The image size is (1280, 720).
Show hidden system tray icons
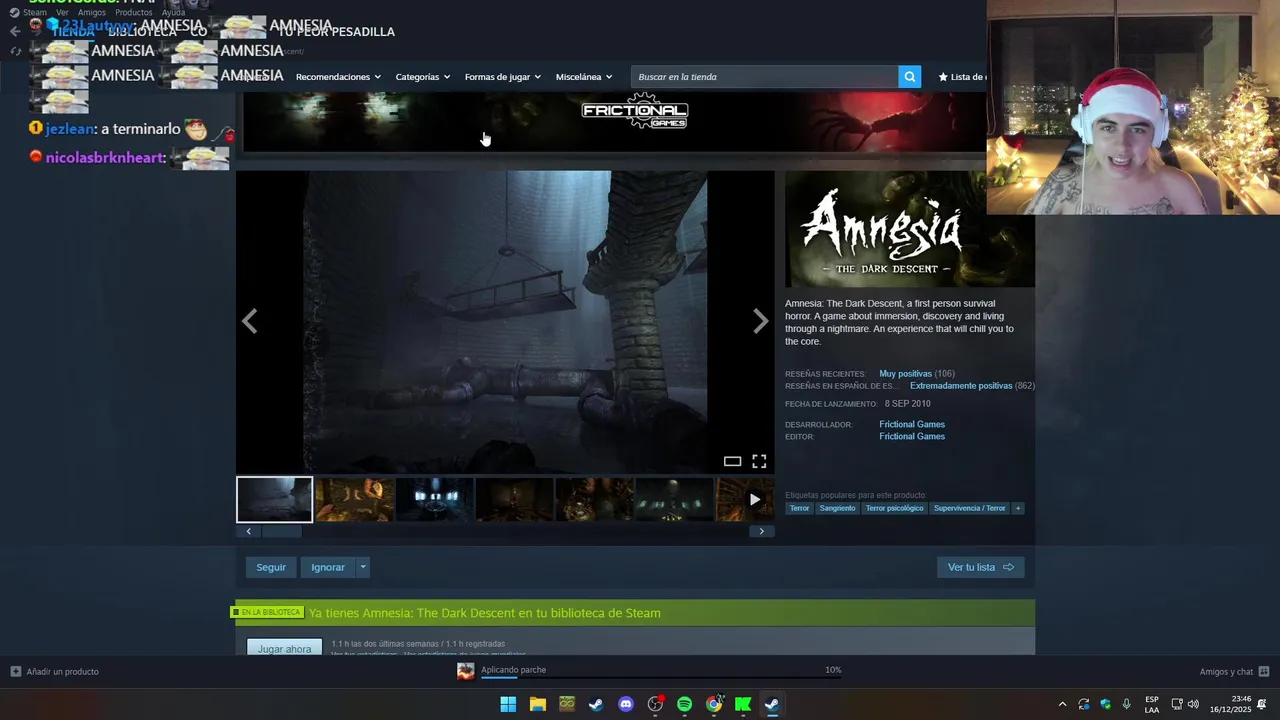(1062, 704)
